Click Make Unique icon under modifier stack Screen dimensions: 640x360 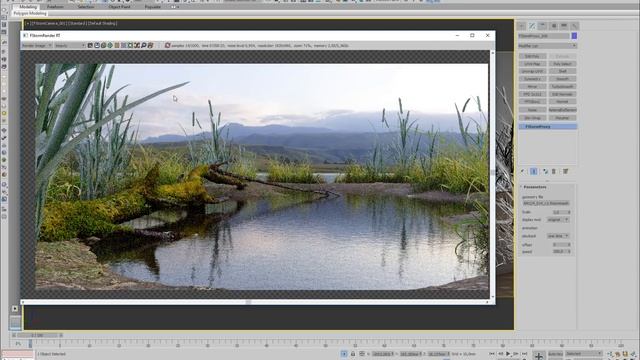[545, 171]
